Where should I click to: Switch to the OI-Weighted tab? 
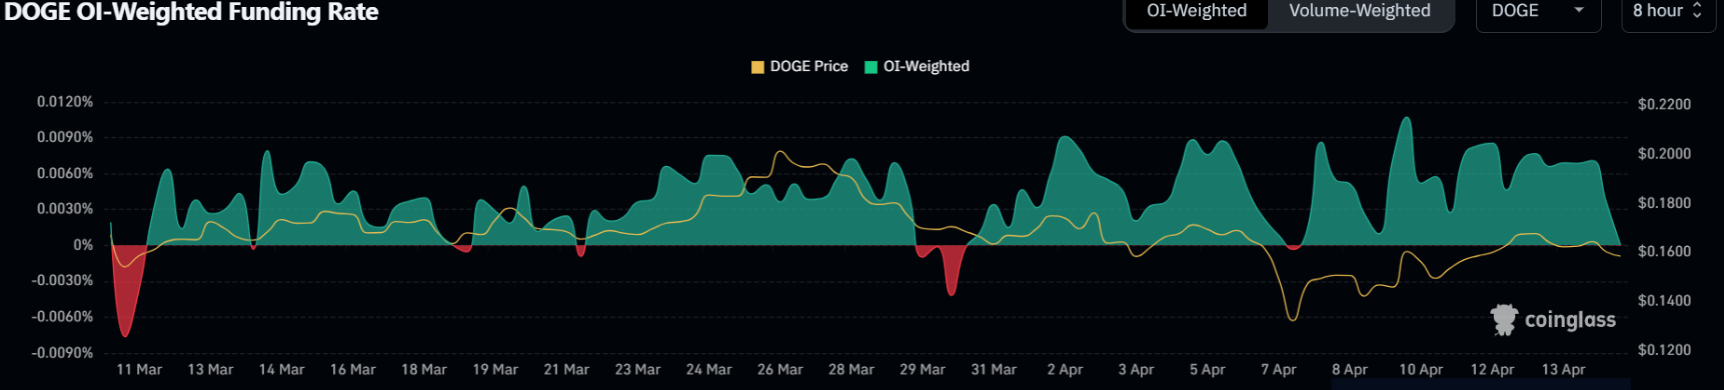[x=1197, y=11]
